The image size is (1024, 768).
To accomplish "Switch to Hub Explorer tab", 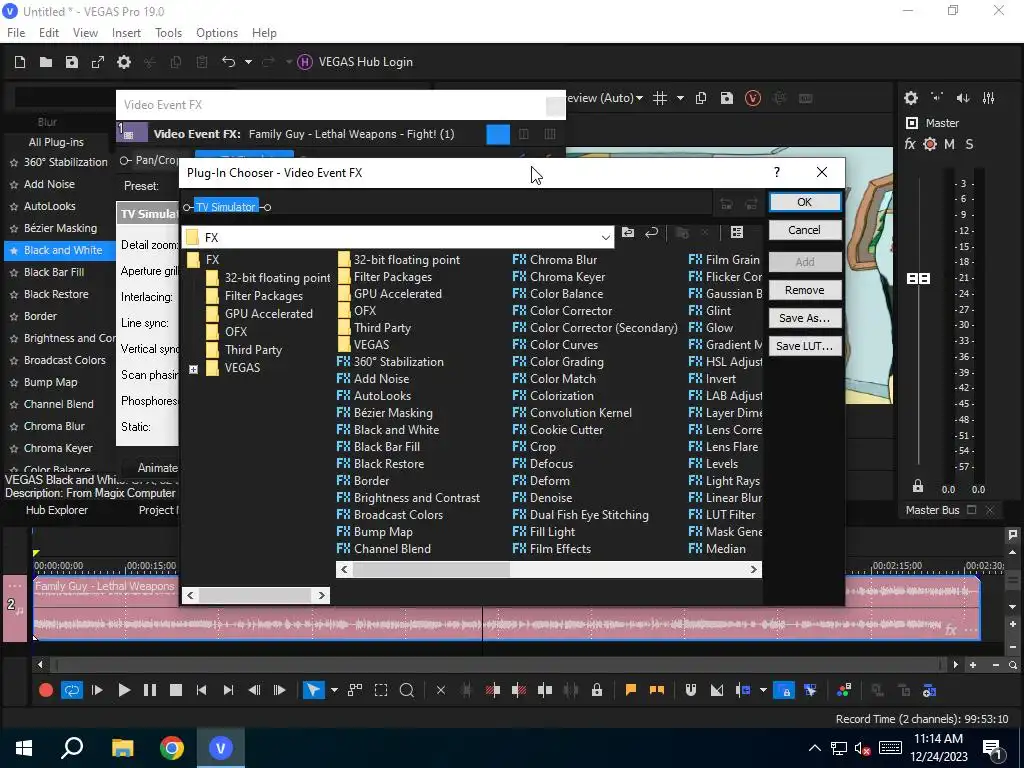I will pyautogui.click(x=57, y=510).
